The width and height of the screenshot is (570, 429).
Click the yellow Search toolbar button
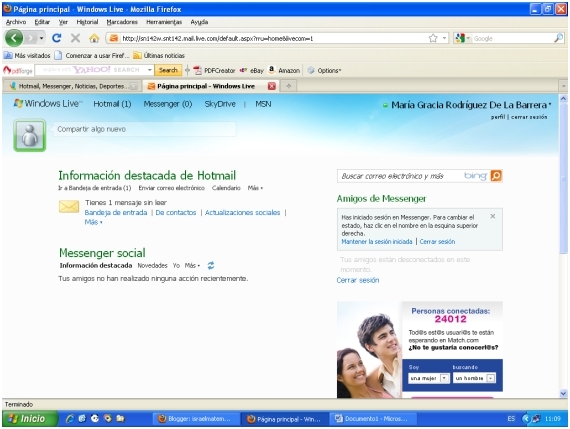pos(168,70)
